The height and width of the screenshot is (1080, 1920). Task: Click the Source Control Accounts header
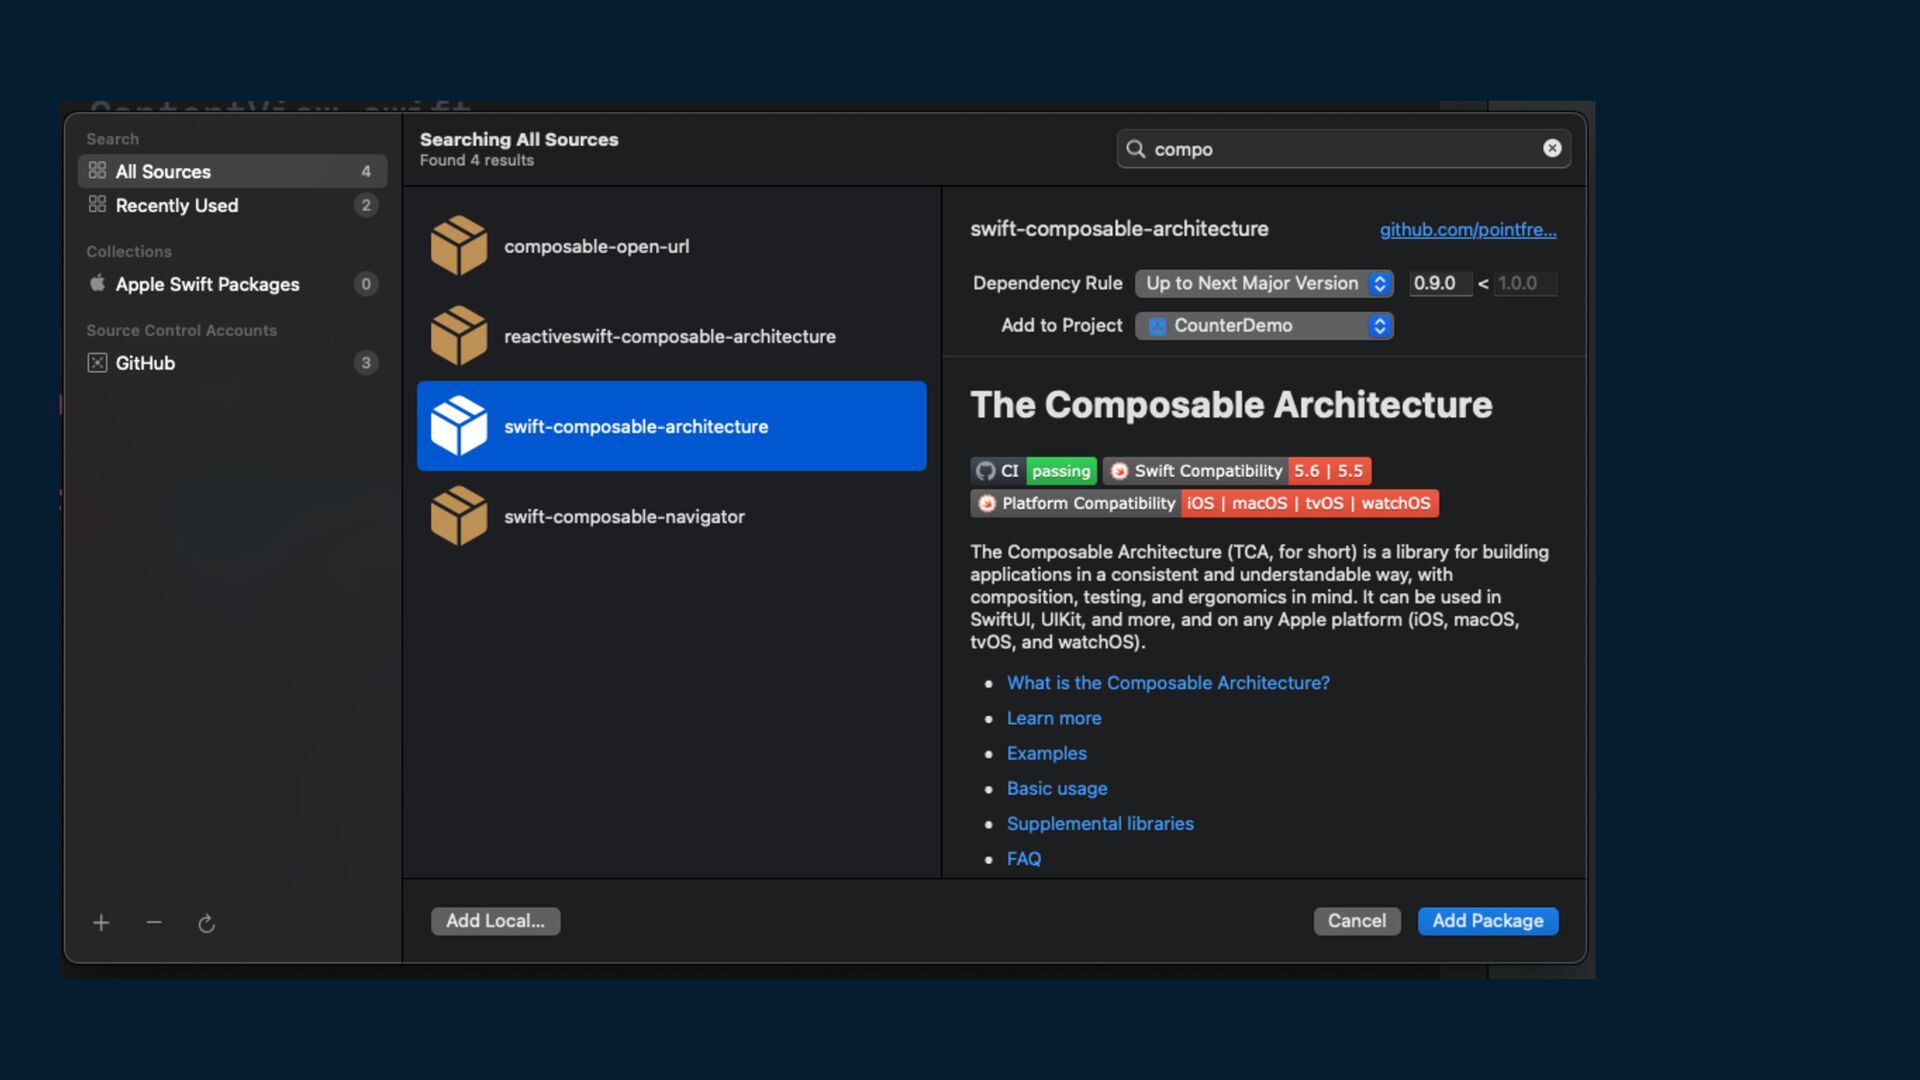[x=181, y=331]
